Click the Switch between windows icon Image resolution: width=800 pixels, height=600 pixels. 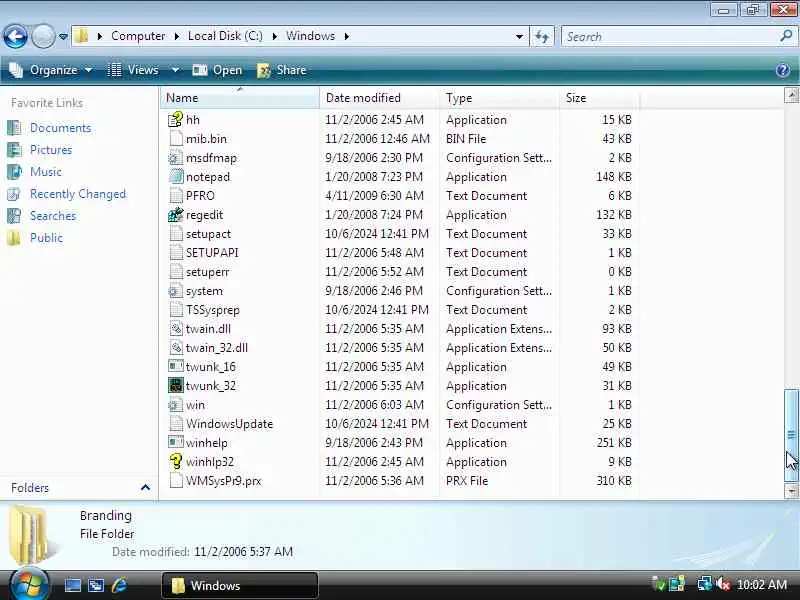click(96, 585)
